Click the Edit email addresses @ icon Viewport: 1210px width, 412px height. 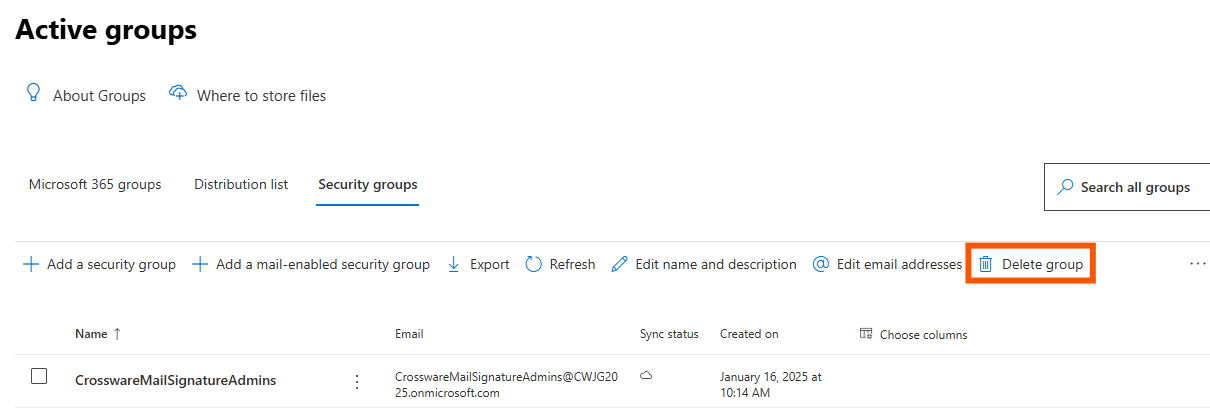[821, 264]
